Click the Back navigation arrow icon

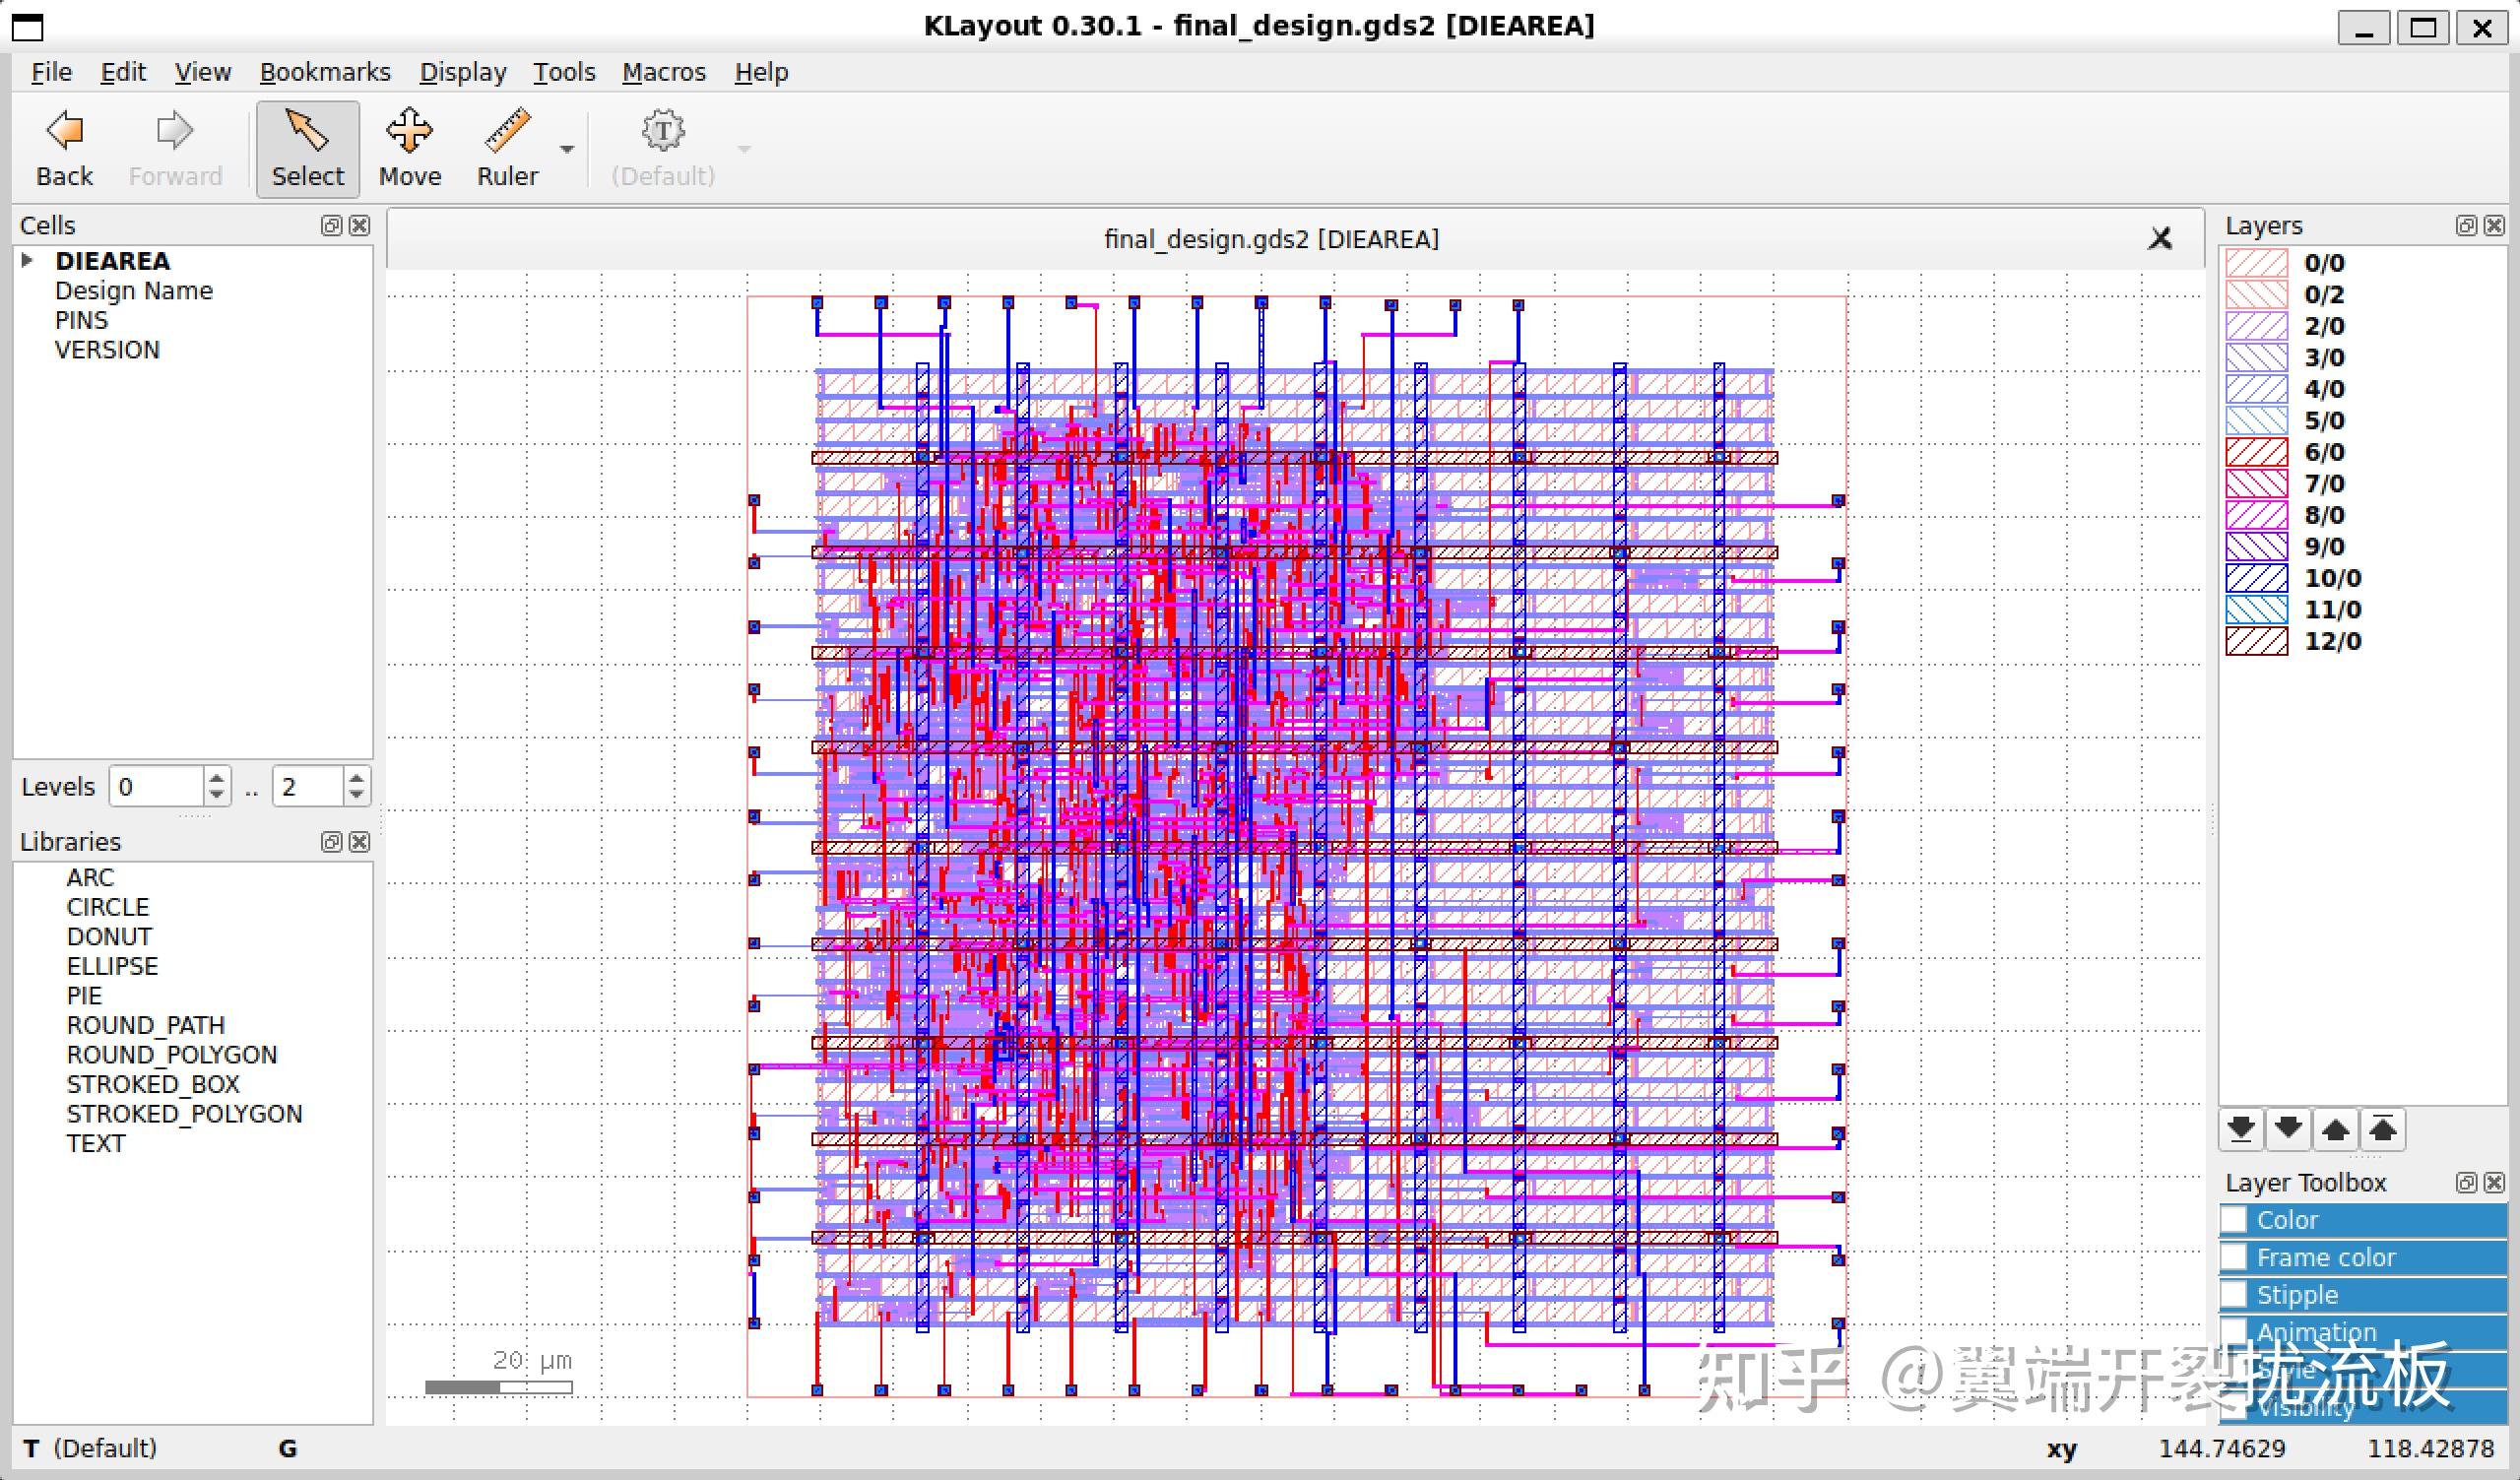pyautogui.click(x=65, y=131)
